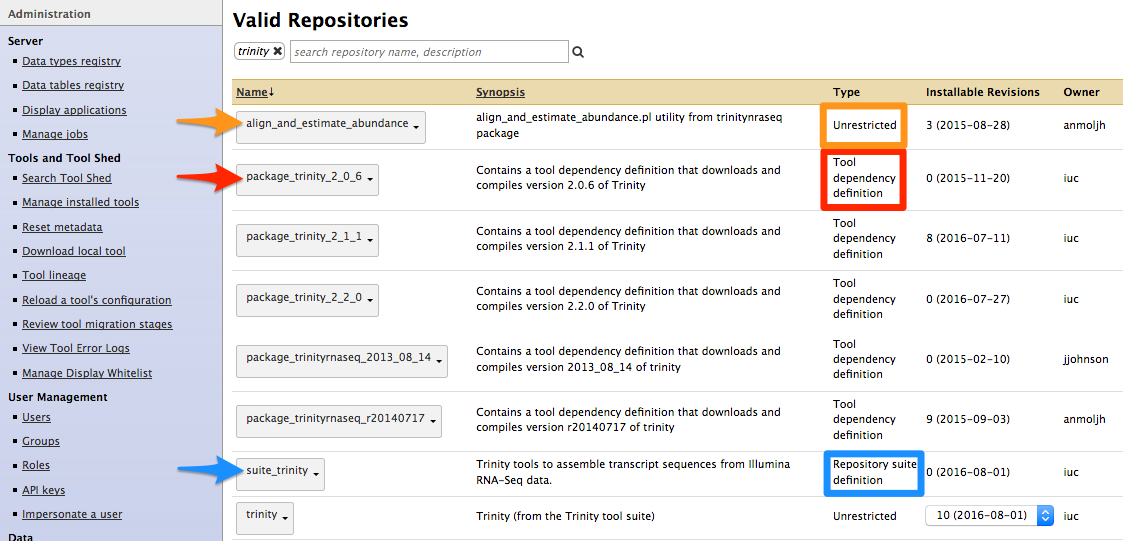
Task: Open Review tool migration stages
Action: pyautogui.click(x=97, y=324)
